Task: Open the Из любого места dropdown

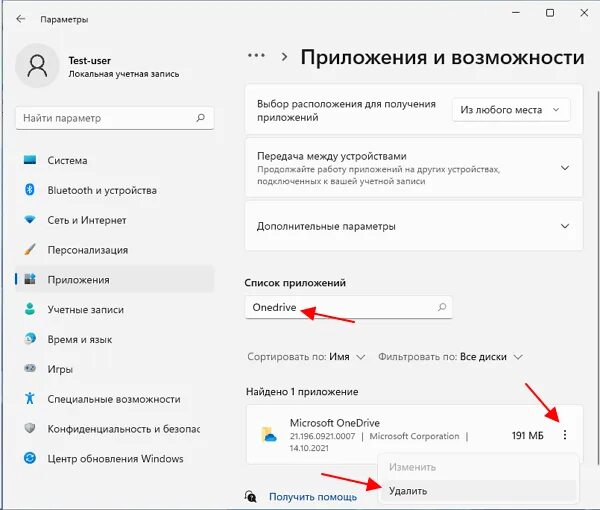Action: [x=511, y=110]
